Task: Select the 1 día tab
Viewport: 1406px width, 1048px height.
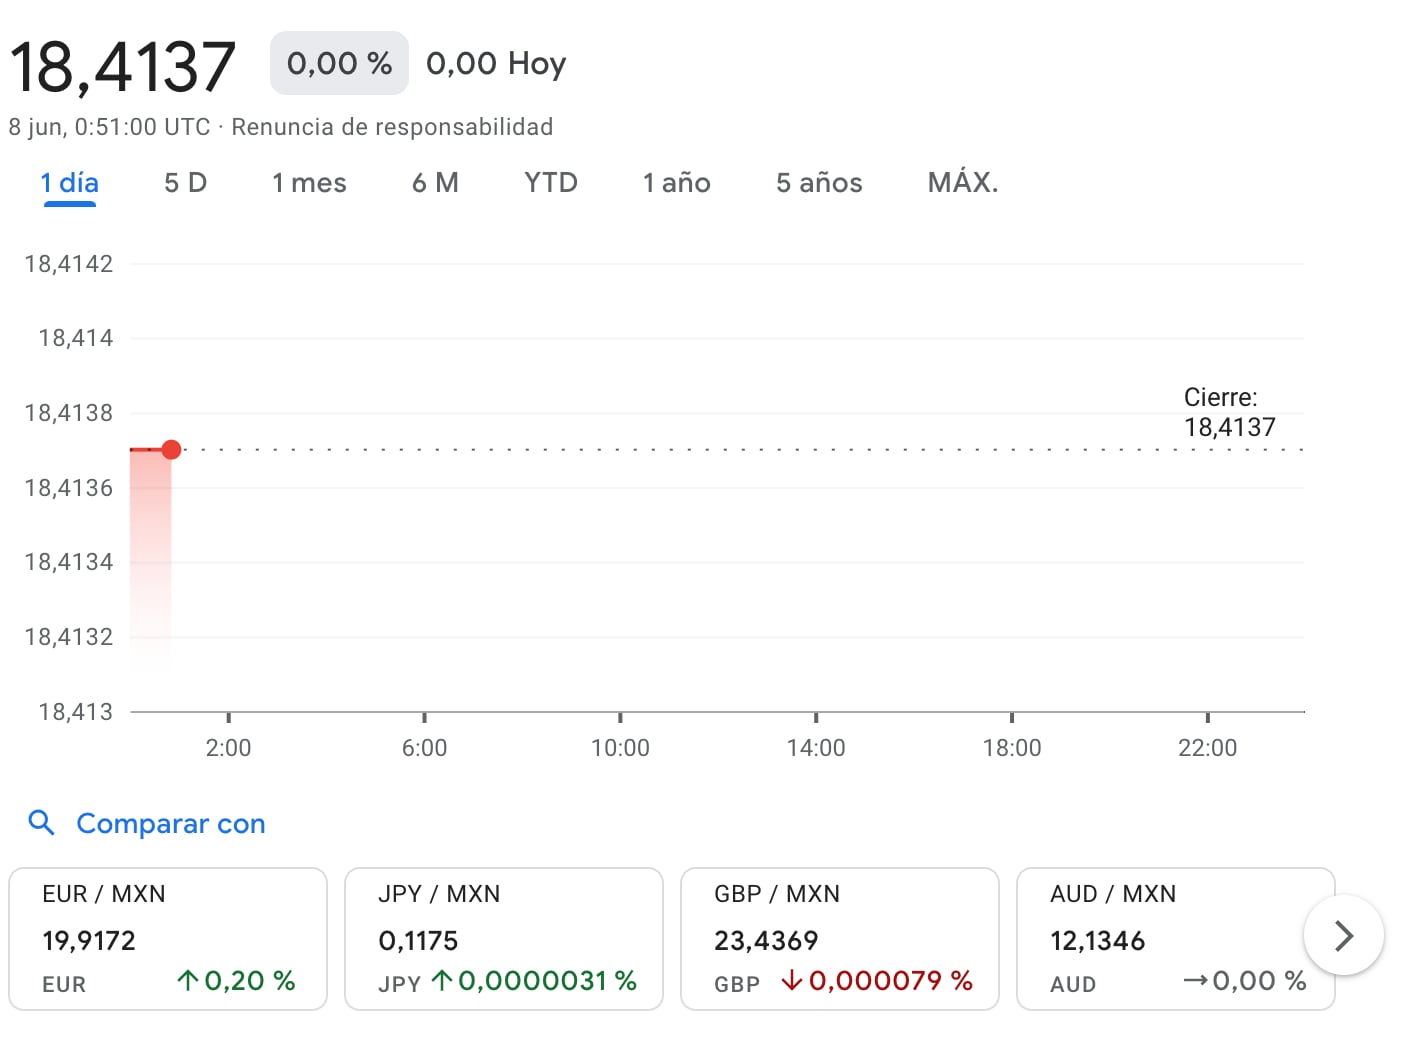Action: [x=69, y=183]
